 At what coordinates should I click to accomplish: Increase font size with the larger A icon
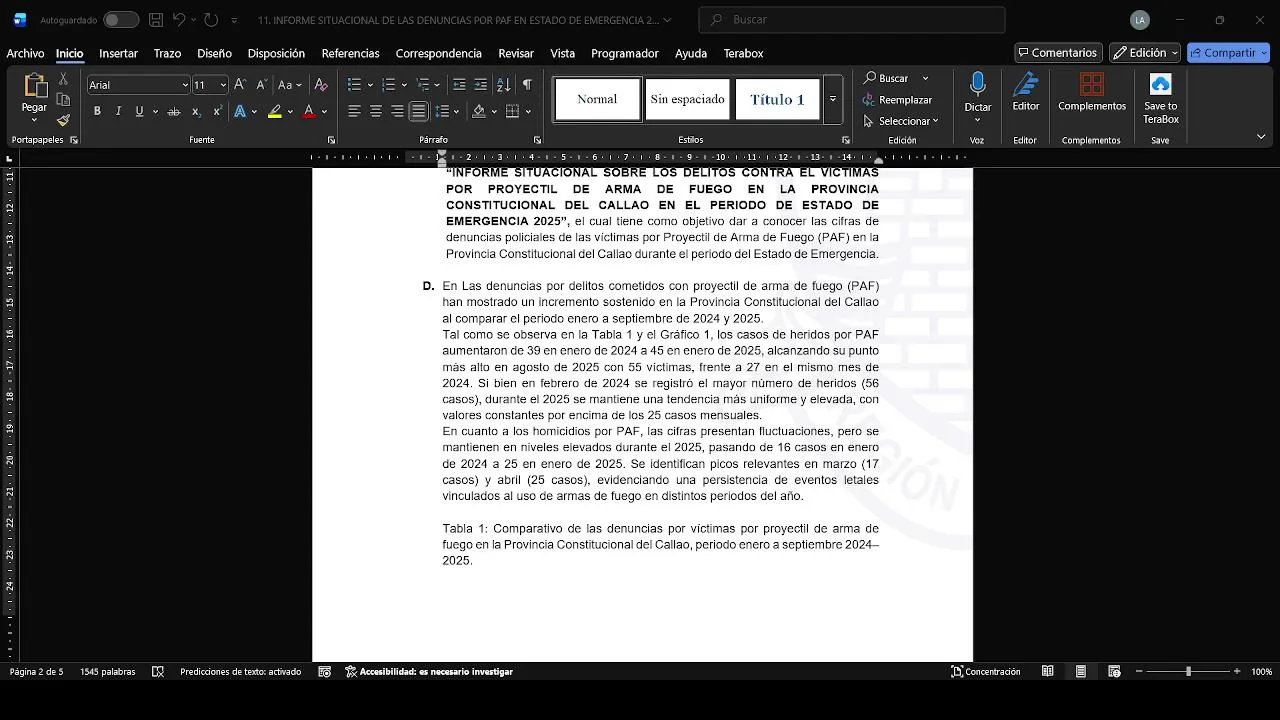(x=240, y=85)
